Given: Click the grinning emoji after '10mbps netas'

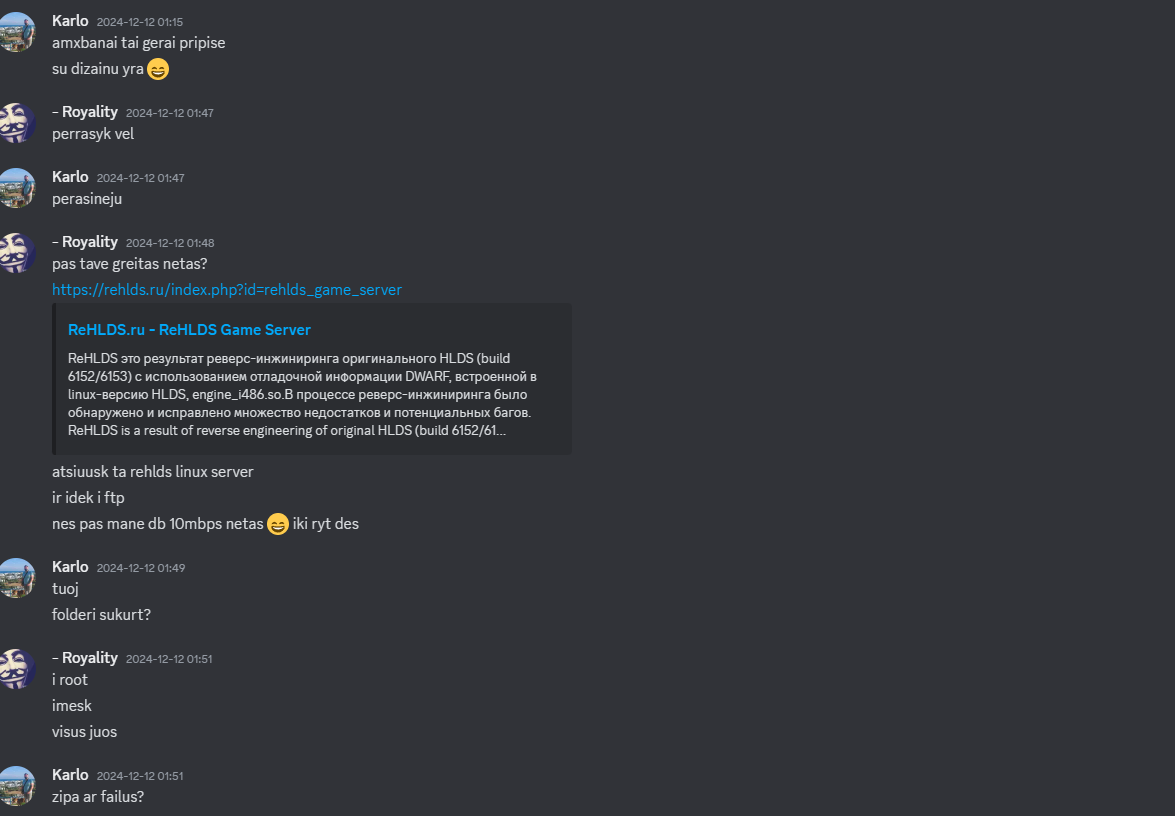Looking at the screenshot, I should pyautogui.click(x=277, y=524).
